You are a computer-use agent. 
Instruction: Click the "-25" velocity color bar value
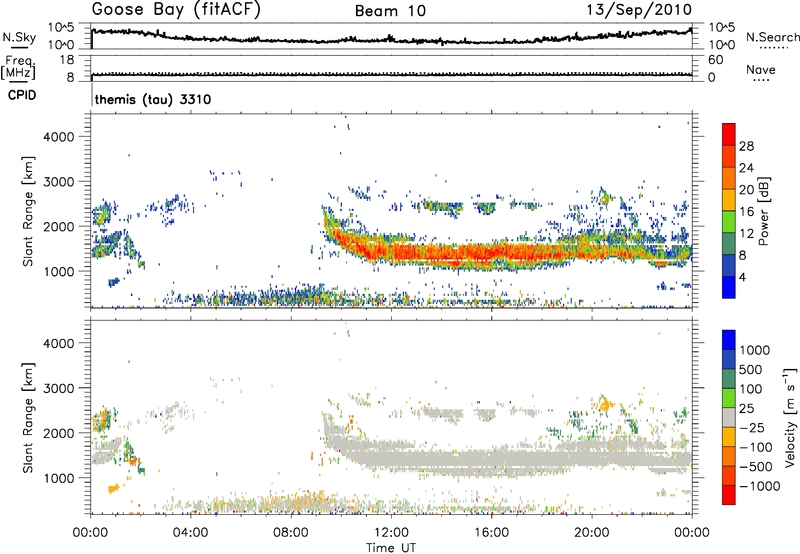751,428
